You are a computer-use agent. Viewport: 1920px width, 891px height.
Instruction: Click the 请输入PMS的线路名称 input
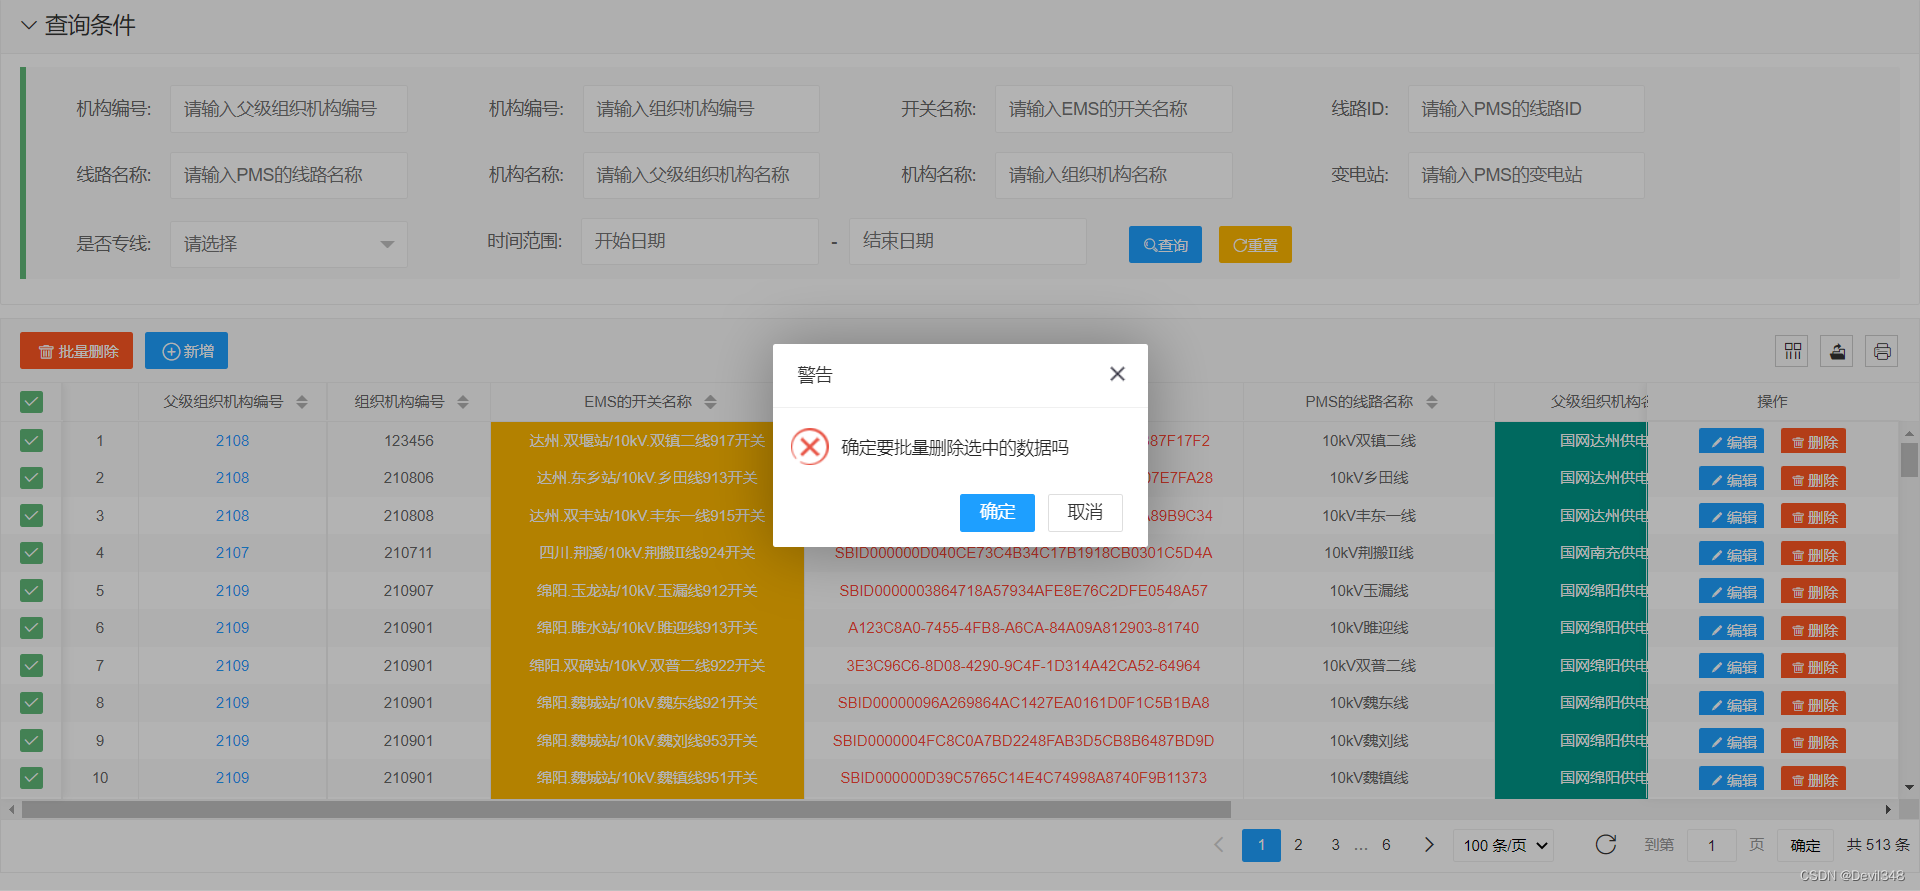288,175
